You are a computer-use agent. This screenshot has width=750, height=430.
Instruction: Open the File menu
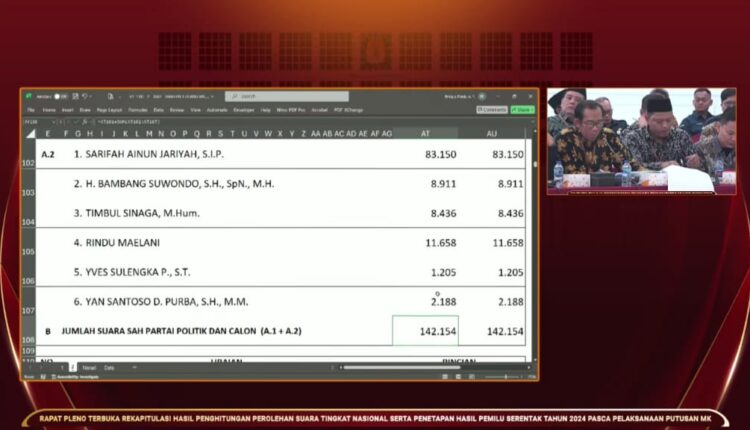click(x=30, y=109)
